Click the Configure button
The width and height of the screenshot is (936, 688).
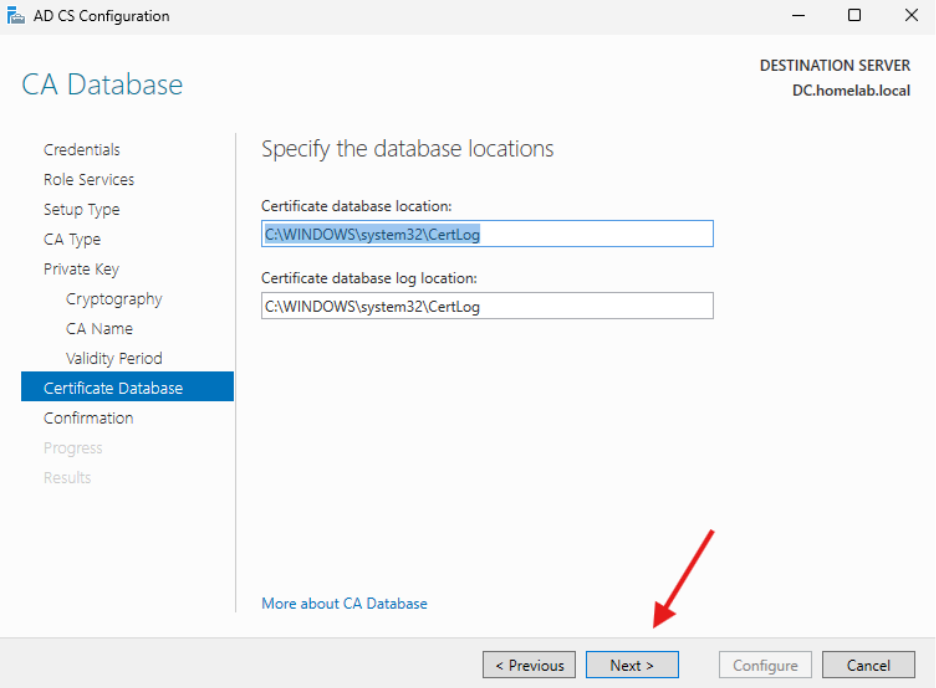click(x=764, y=664)
